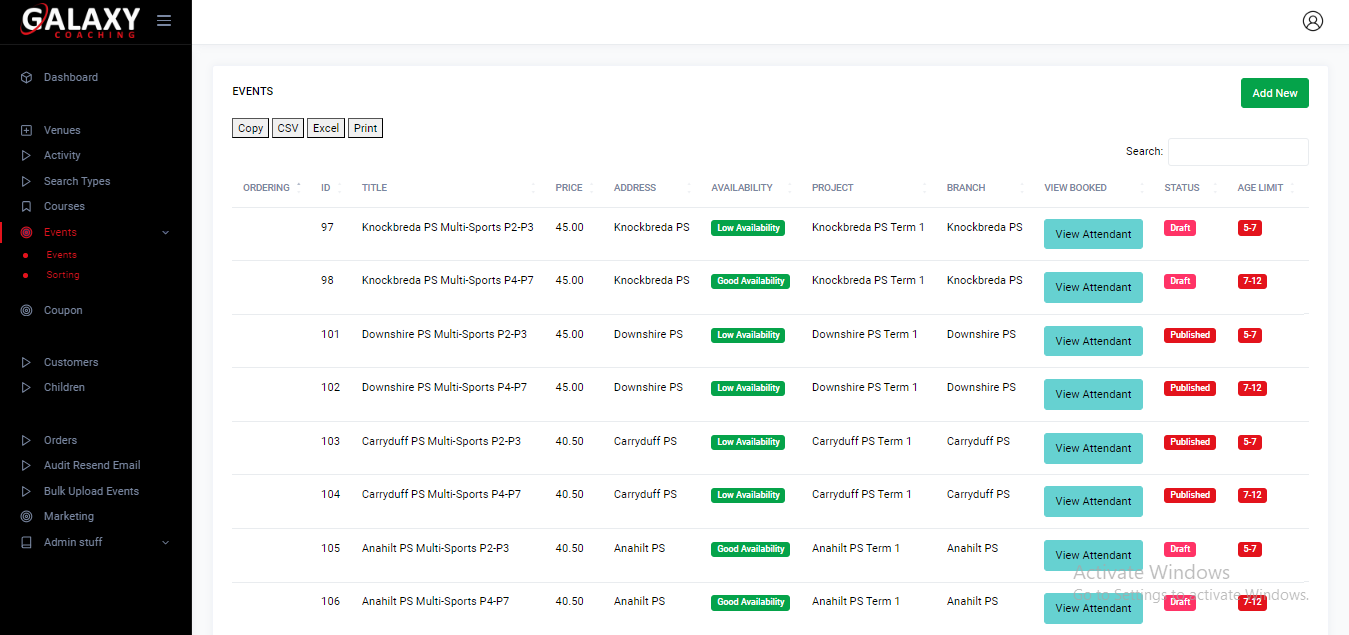Open Sorting submenu item
This screenshot has height=635, width=1349.
(63, 275)
